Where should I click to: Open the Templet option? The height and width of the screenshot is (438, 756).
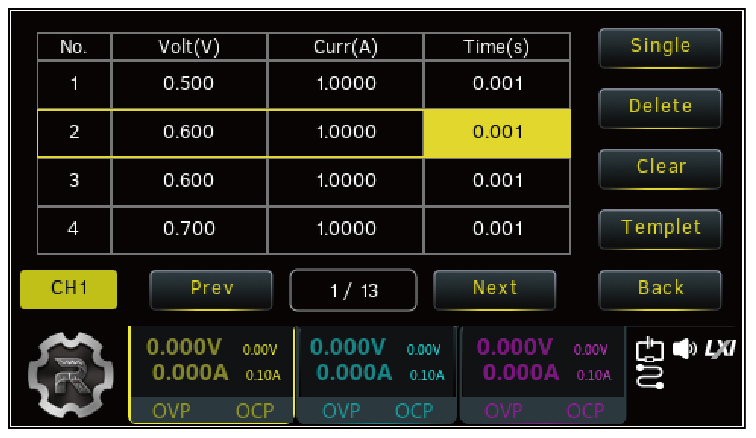[x=660, y=228]
